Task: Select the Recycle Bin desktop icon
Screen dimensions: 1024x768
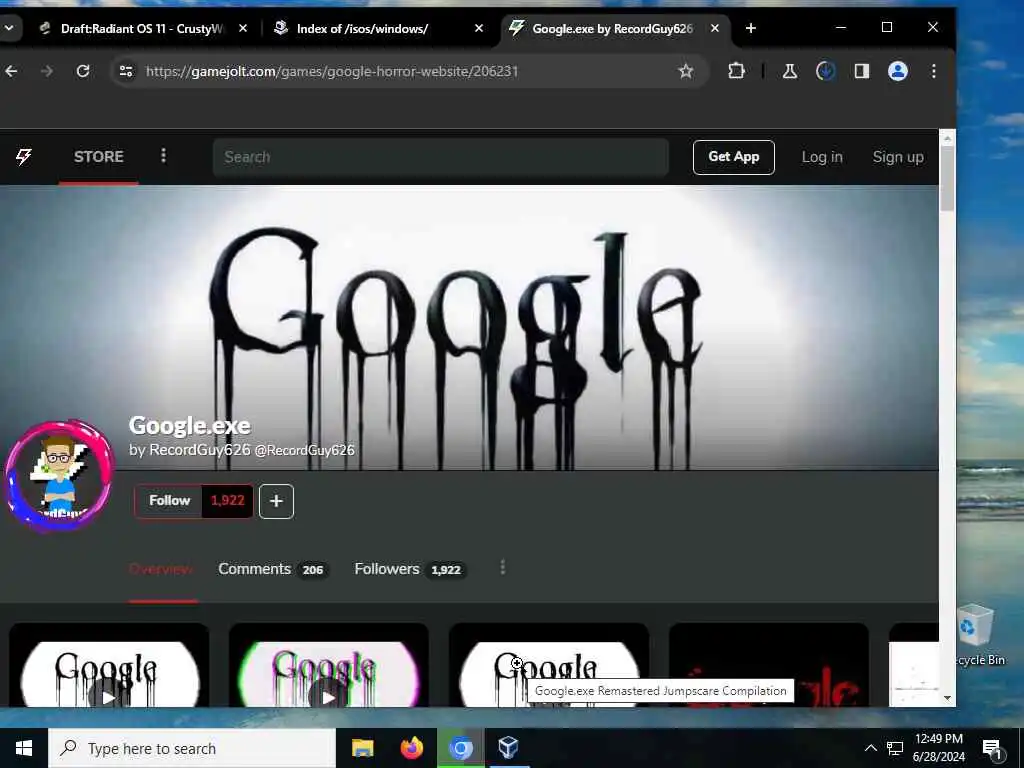Action: click(978, 637)
